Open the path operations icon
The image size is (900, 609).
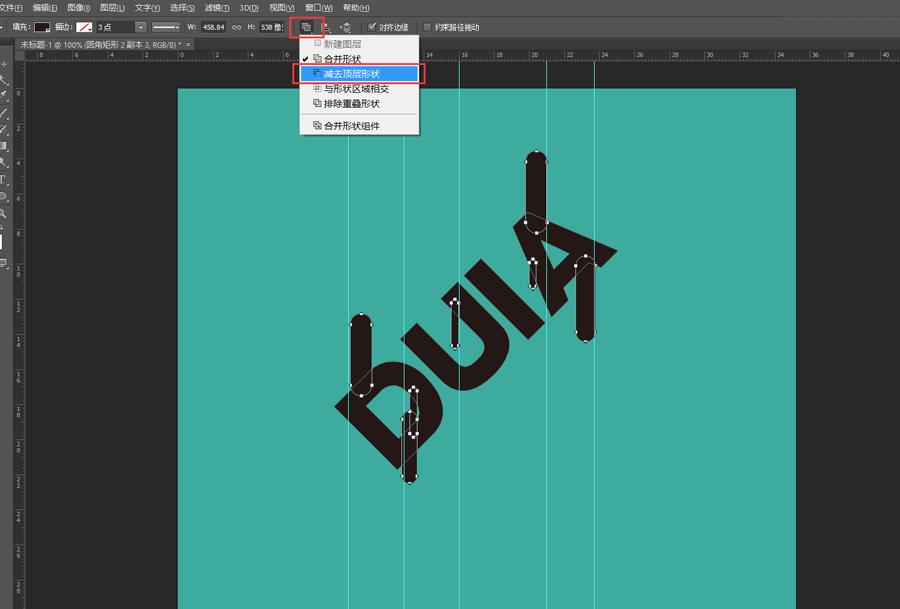coord(307,27)
